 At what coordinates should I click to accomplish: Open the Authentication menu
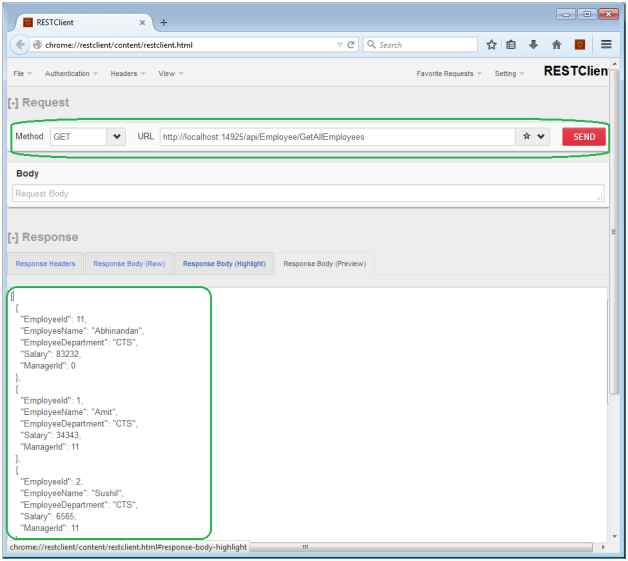pos(71,74)
